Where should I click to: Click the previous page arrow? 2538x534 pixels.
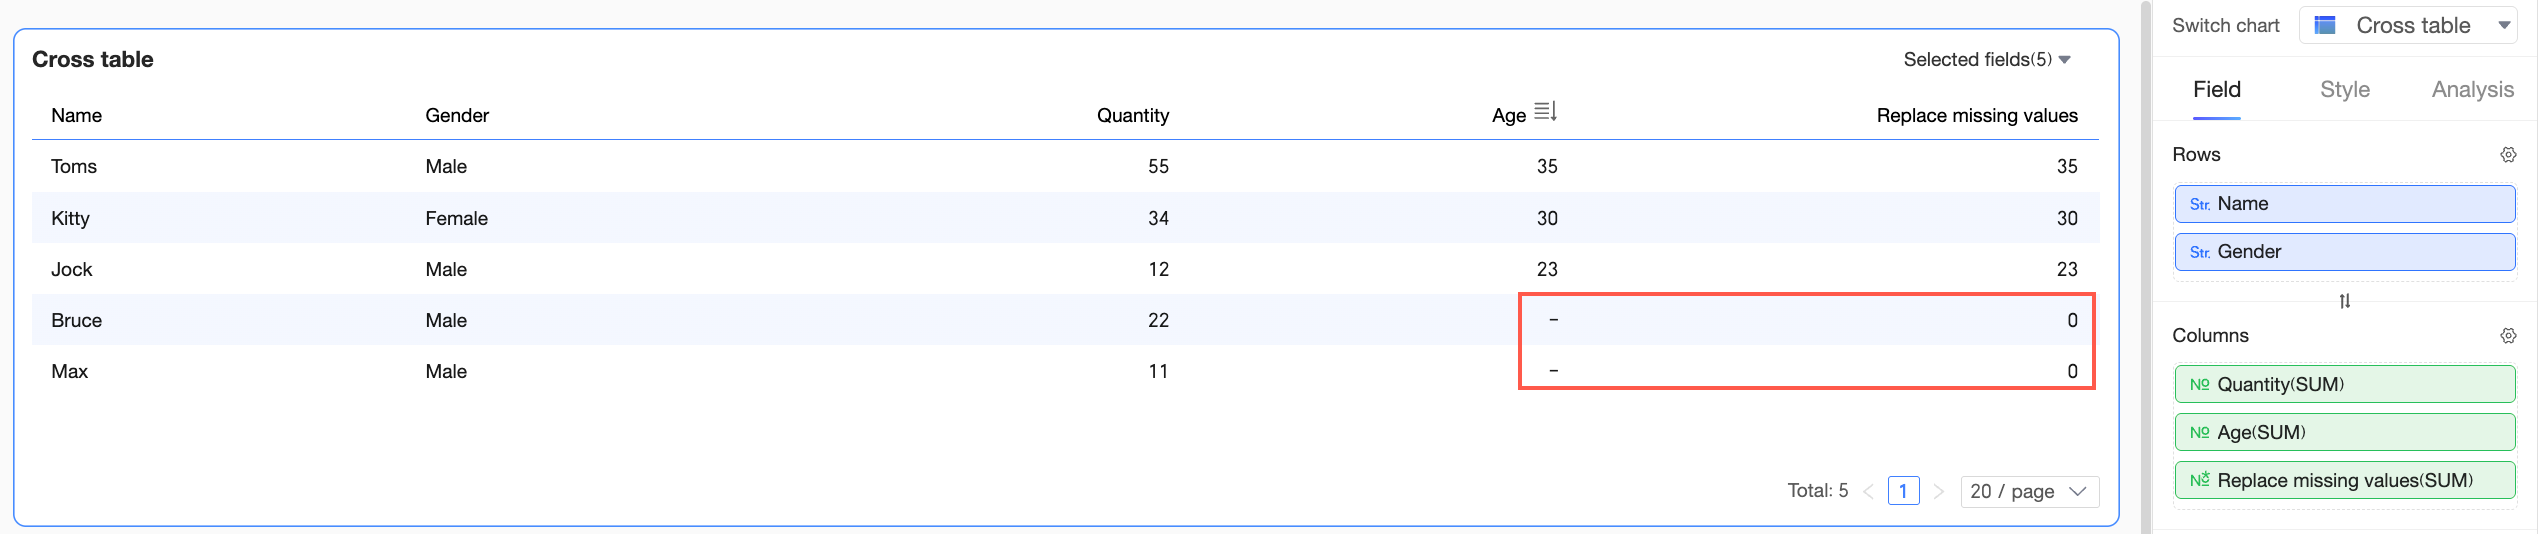click(x=1868, y=492)
